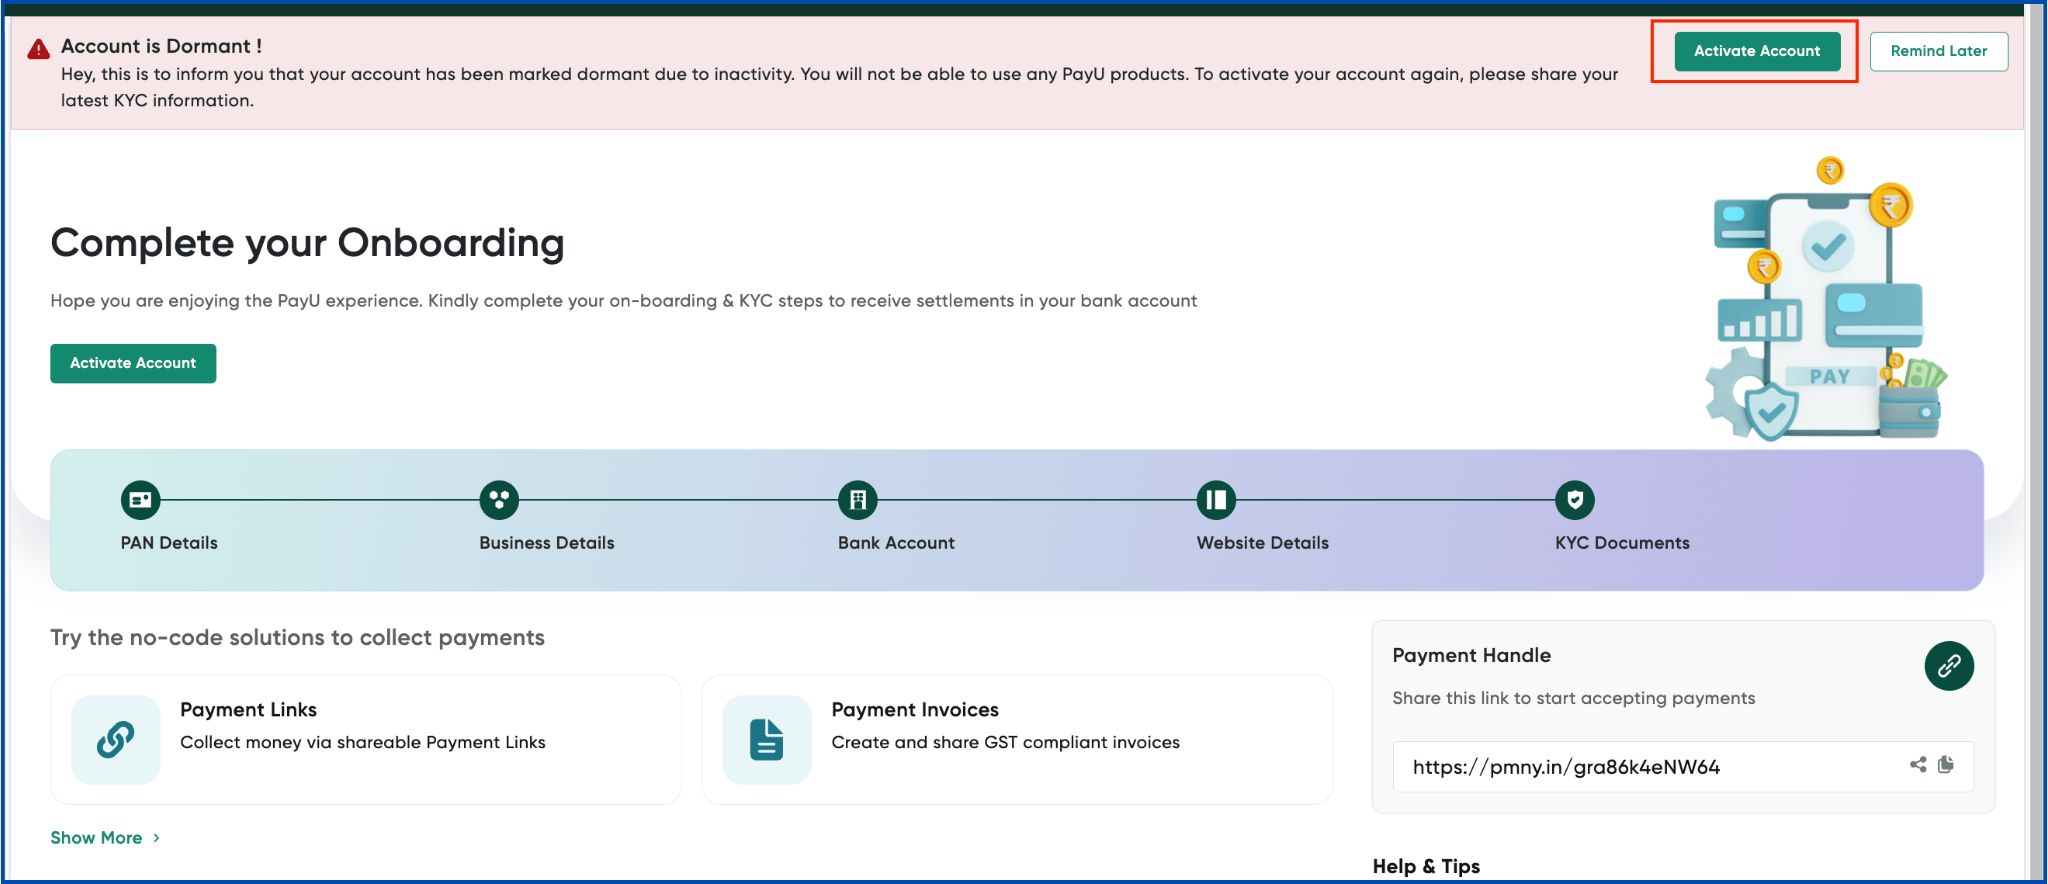Expand the Show More chevron arrow

click(156, 838)
